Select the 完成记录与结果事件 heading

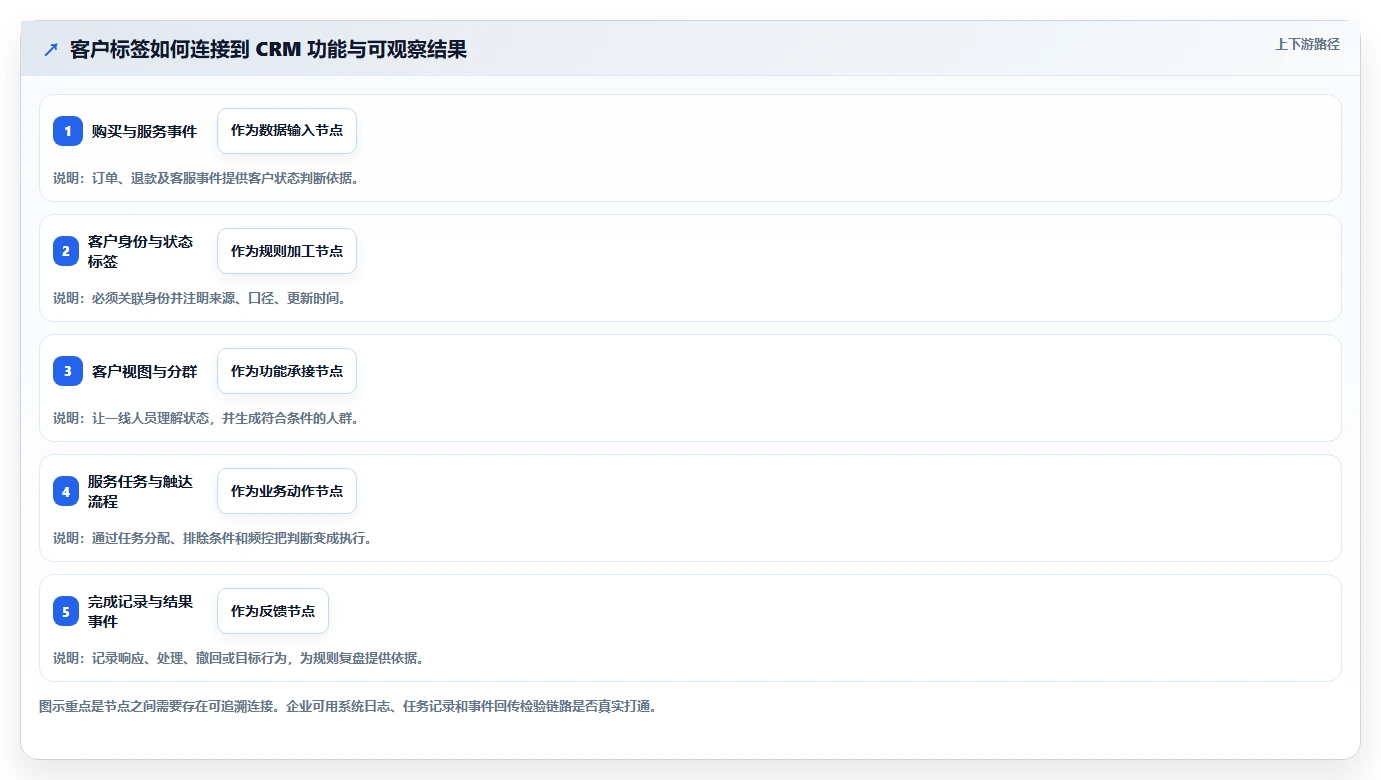point(141,611)
